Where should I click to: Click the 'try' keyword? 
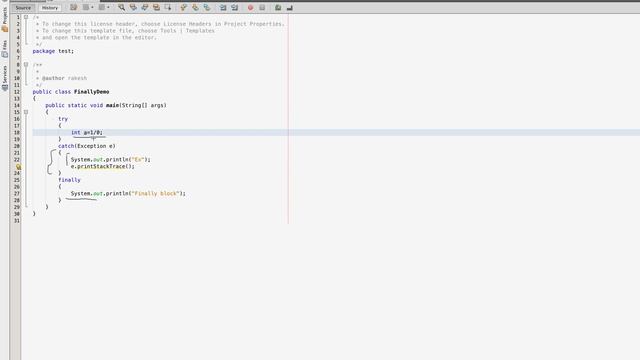coord(63,119)
